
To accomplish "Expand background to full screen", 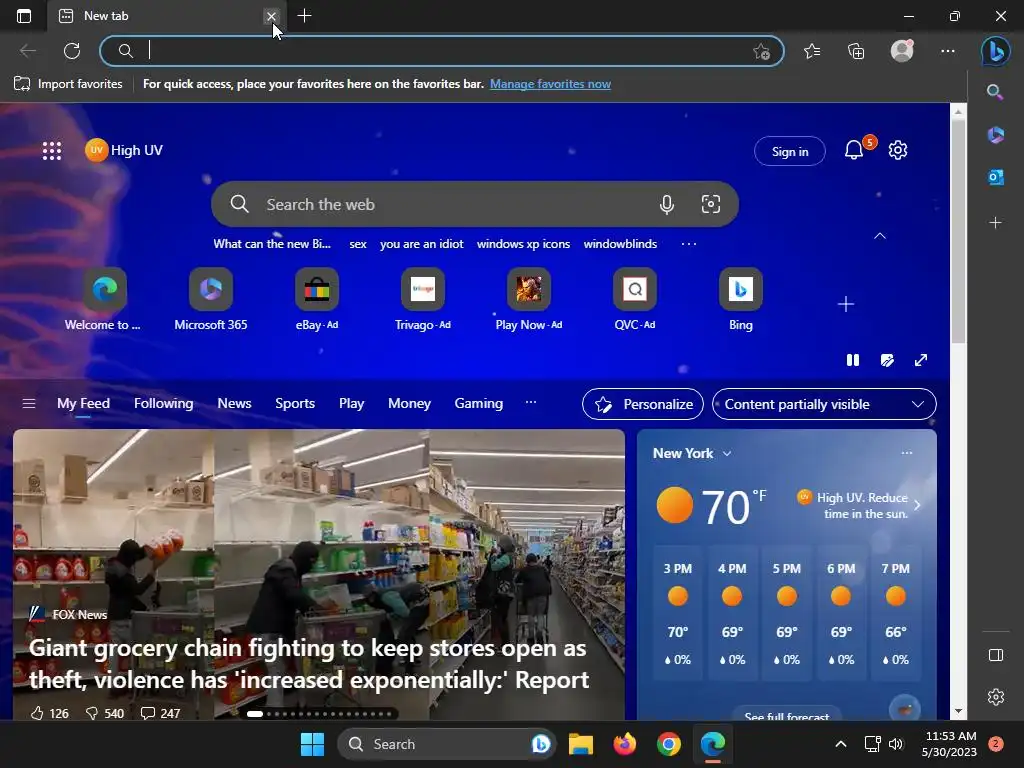I will click(921, 360).
